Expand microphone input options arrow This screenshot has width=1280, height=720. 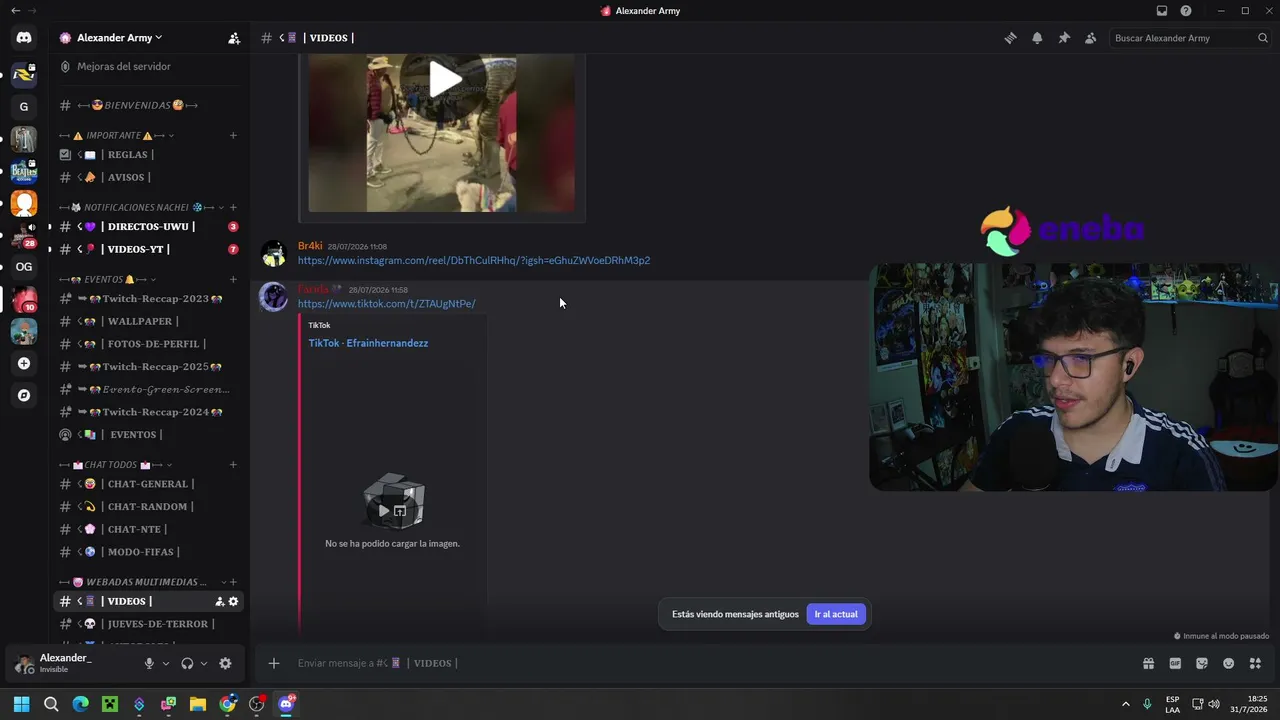coord(166,663)
